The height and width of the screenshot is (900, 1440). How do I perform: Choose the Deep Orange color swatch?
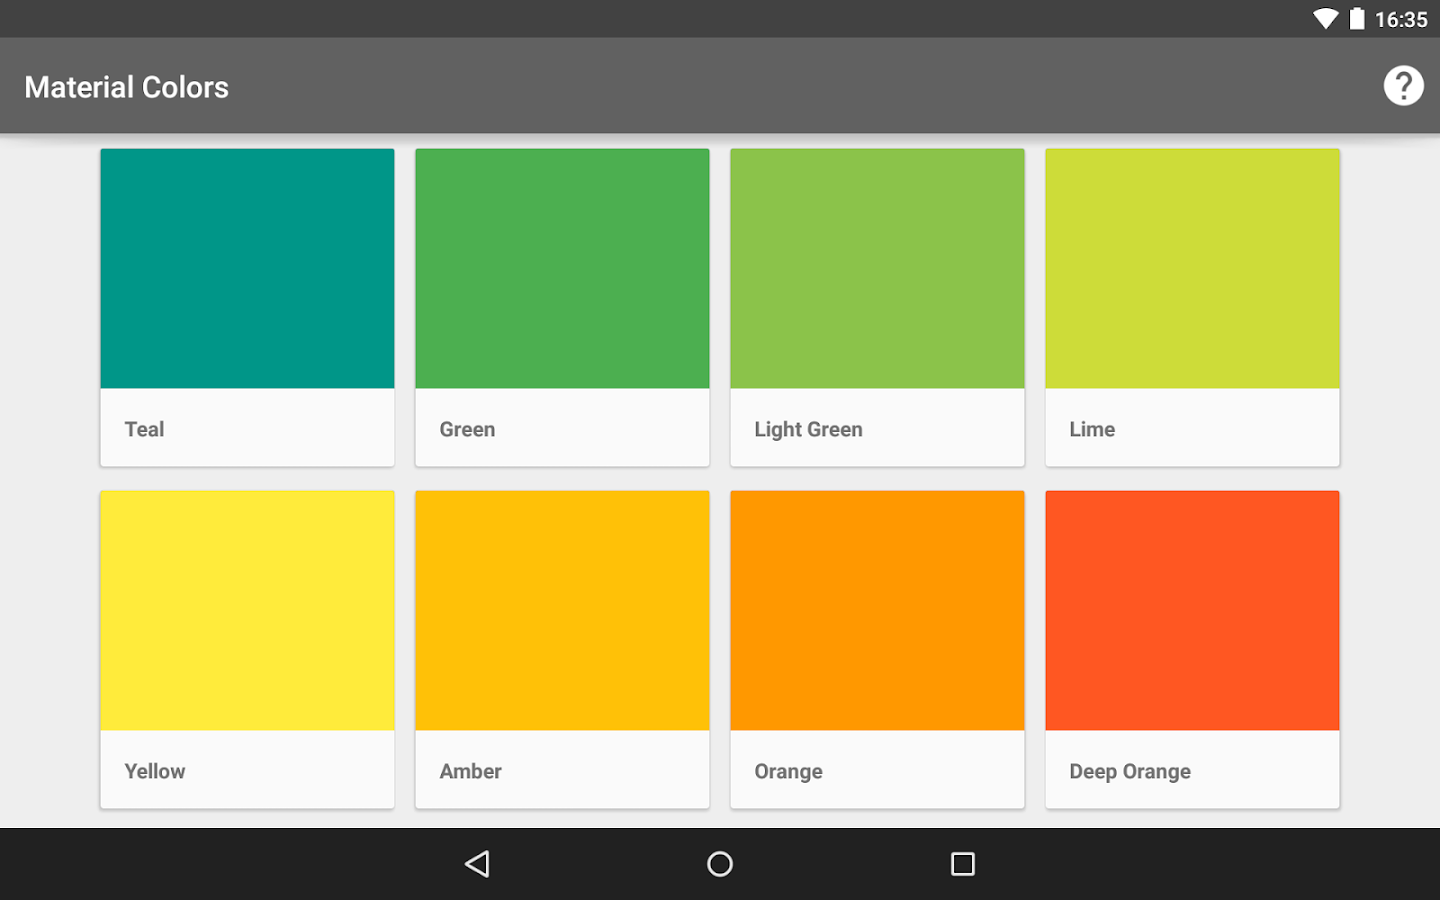[1192, 610]
